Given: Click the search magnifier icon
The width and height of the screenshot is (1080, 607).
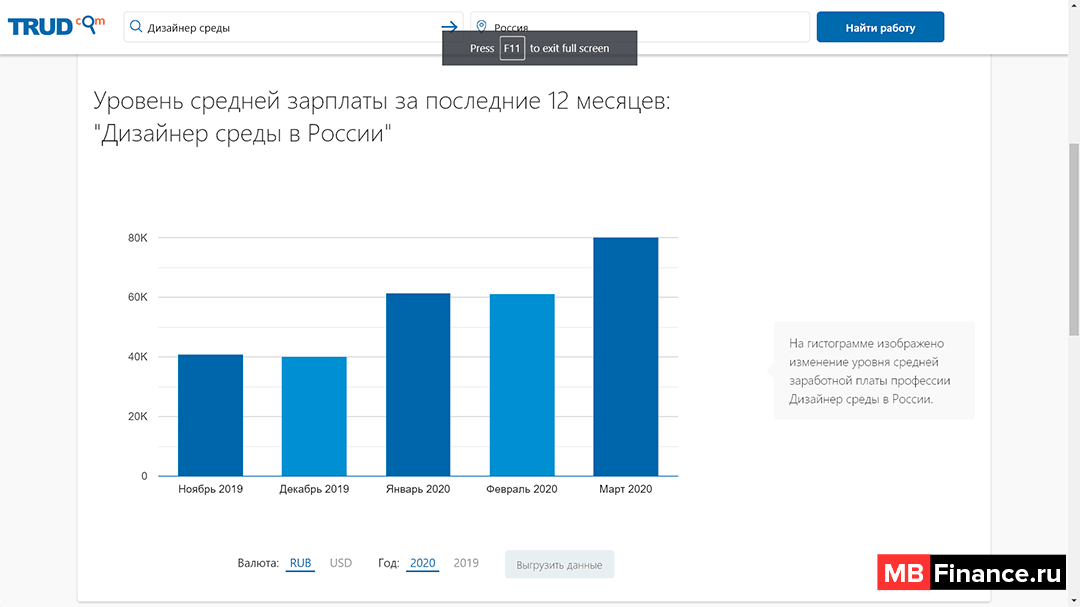Looking at the screenshot, I should point(136,27).
